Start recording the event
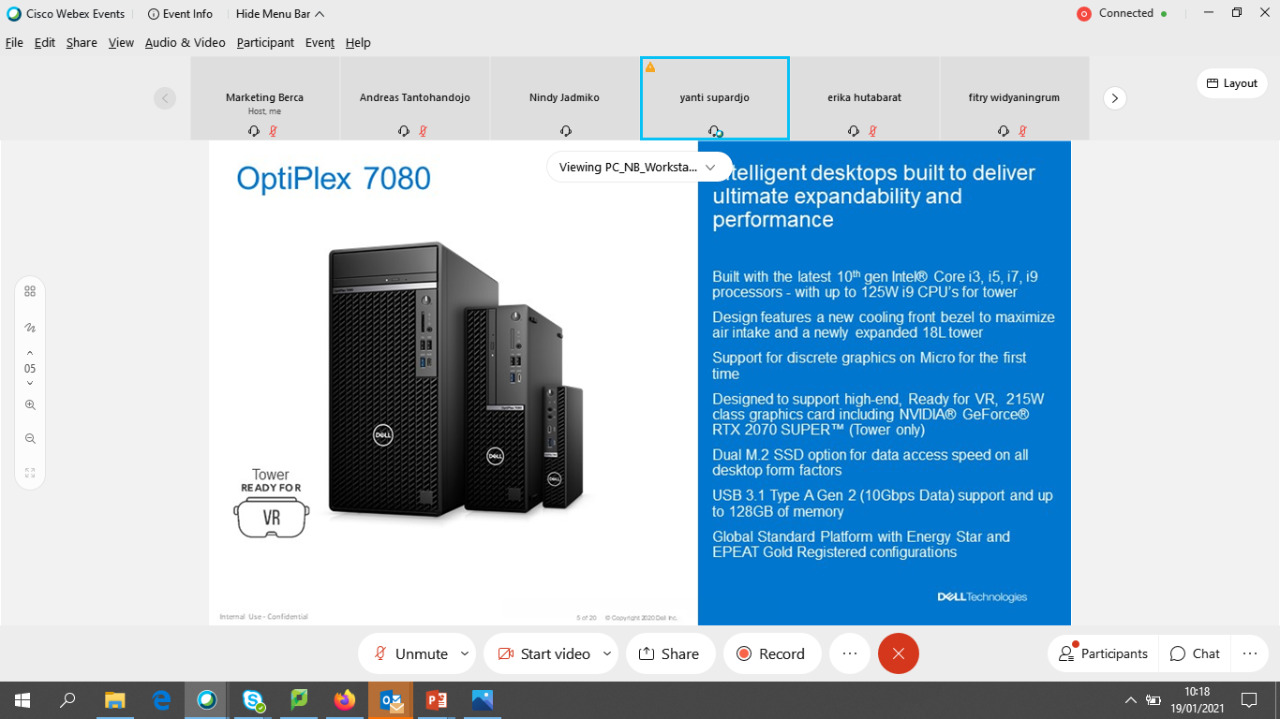 click(x=772, y=653)
